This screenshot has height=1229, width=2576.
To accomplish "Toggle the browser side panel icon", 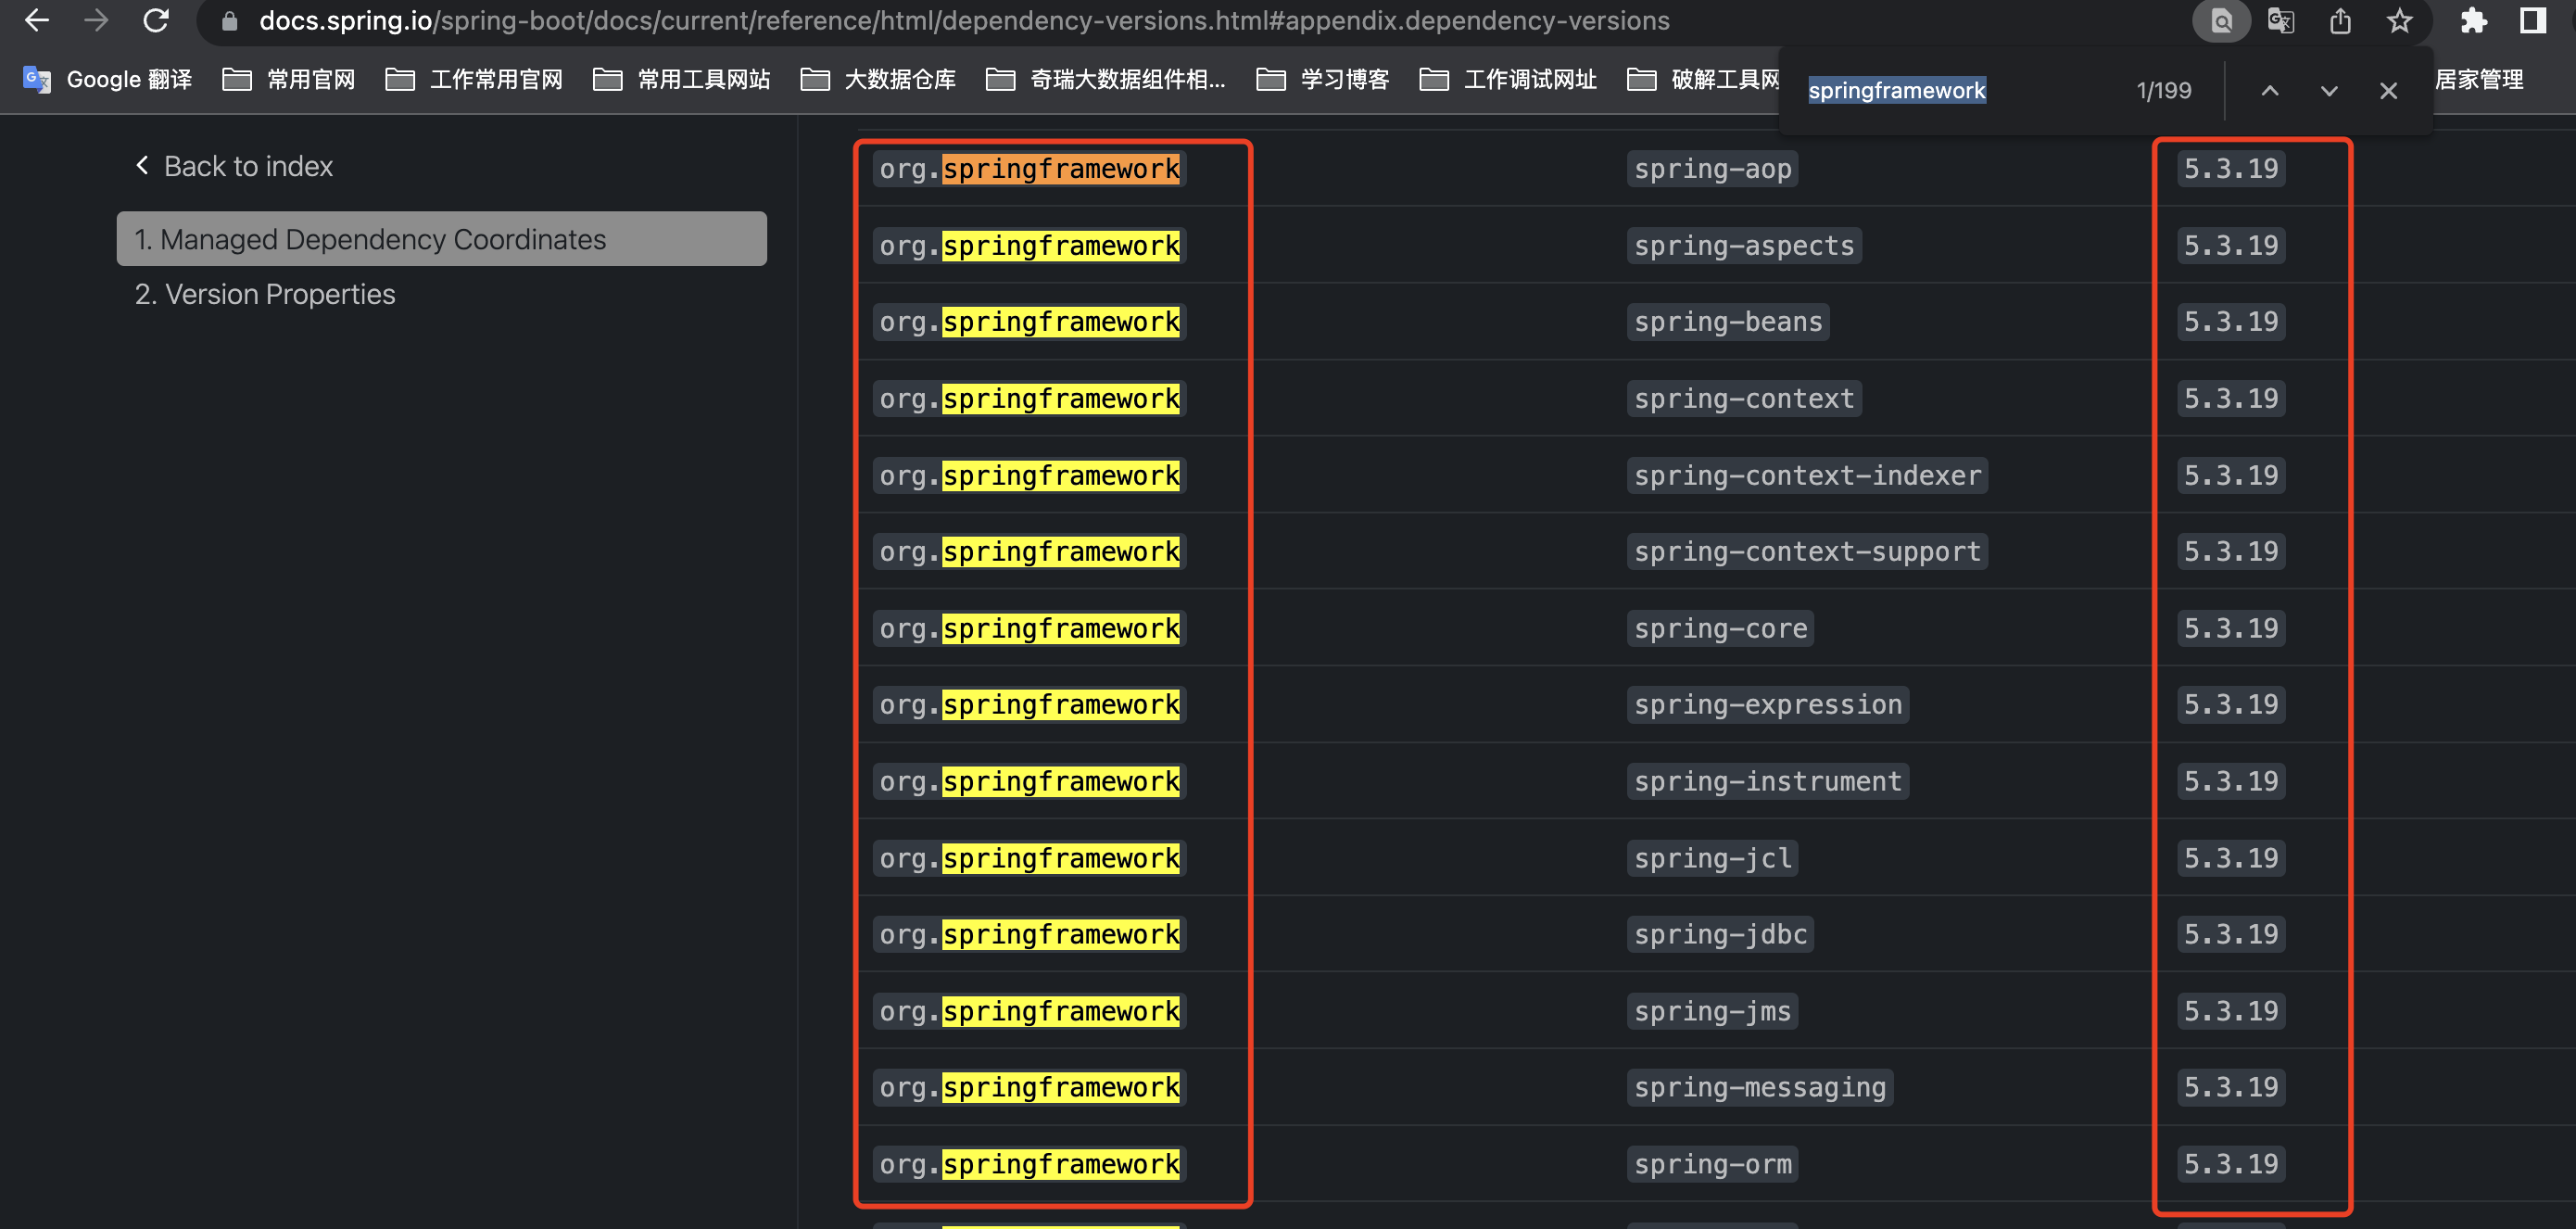I will click(x=2532, y=20).
